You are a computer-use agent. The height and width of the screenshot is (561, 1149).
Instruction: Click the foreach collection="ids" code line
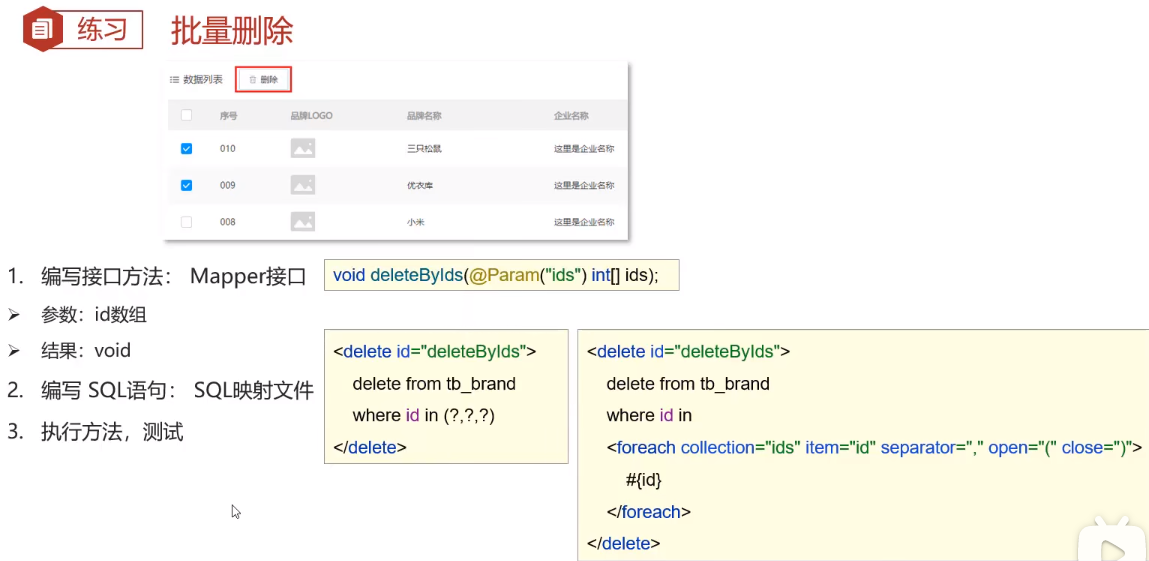pyautogui.click(x=874, y=447)
